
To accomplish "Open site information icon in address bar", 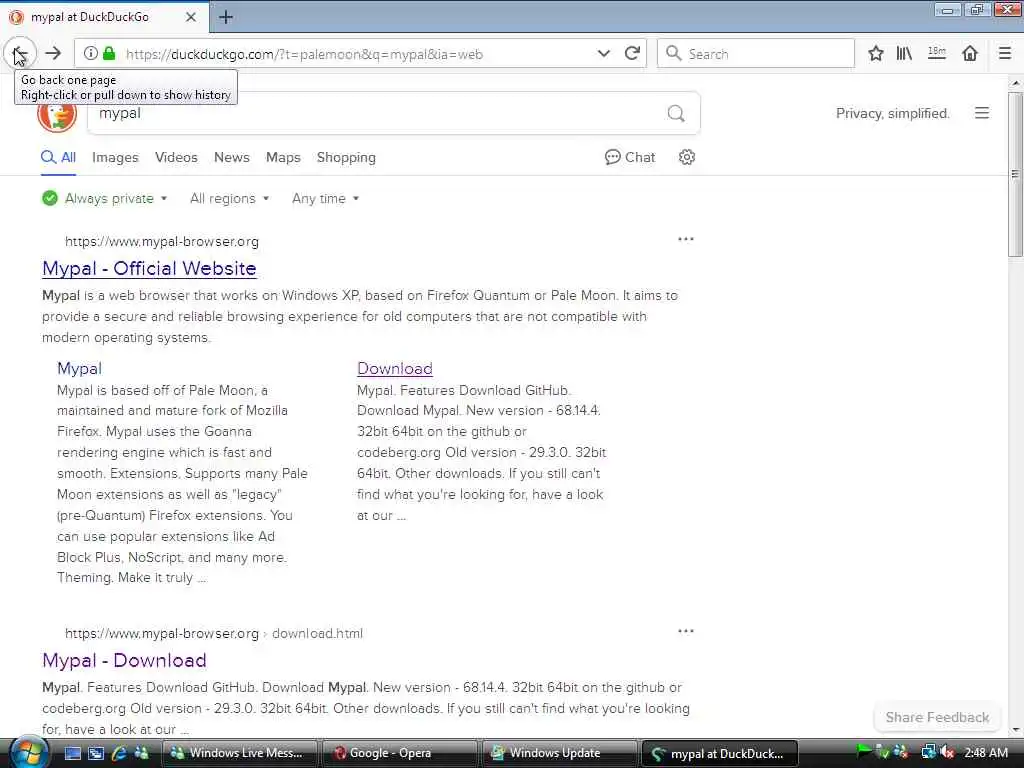I will pos(91,54).
